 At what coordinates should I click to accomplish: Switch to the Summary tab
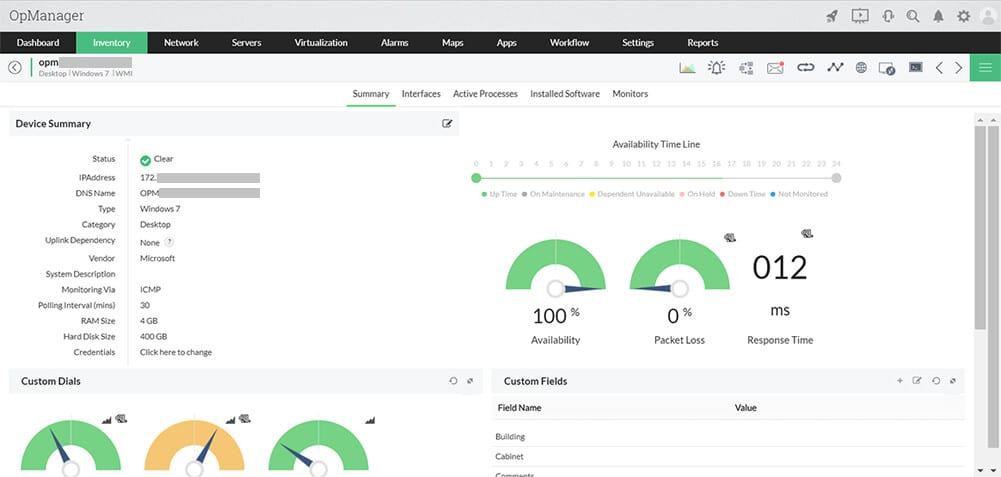tap(371, 94)
